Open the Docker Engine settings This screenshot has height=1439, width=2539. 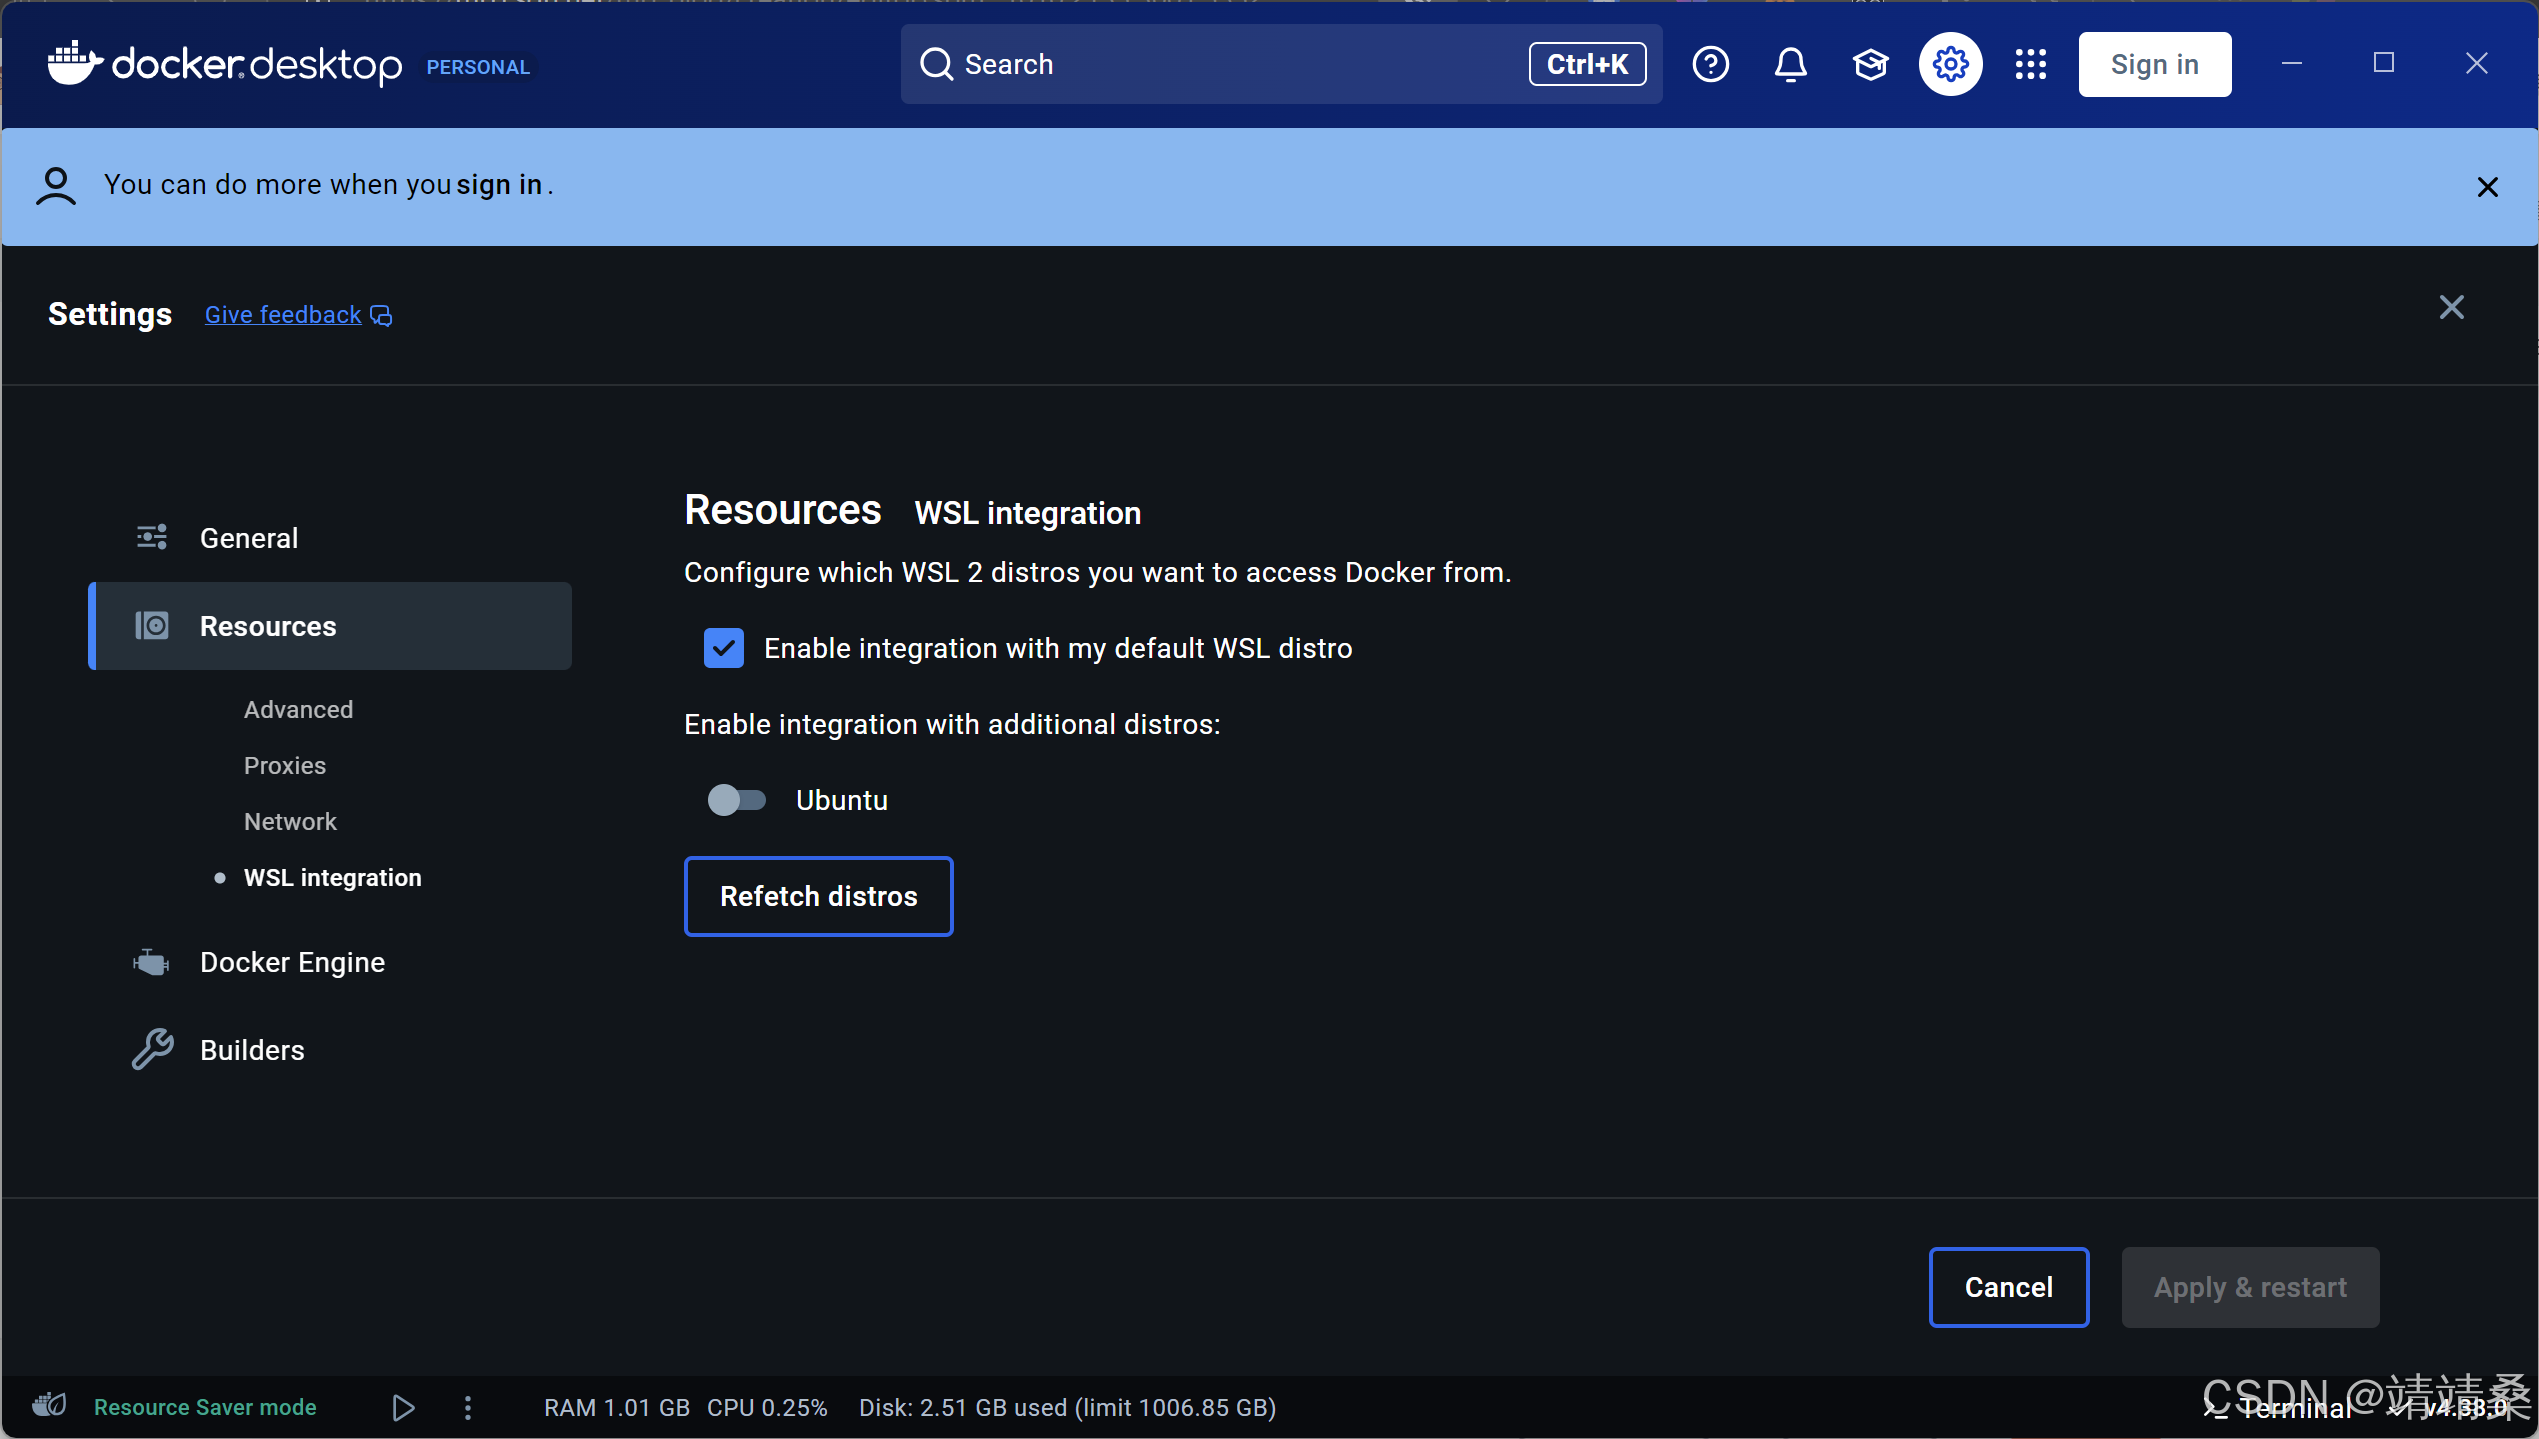tap(330, 962)
